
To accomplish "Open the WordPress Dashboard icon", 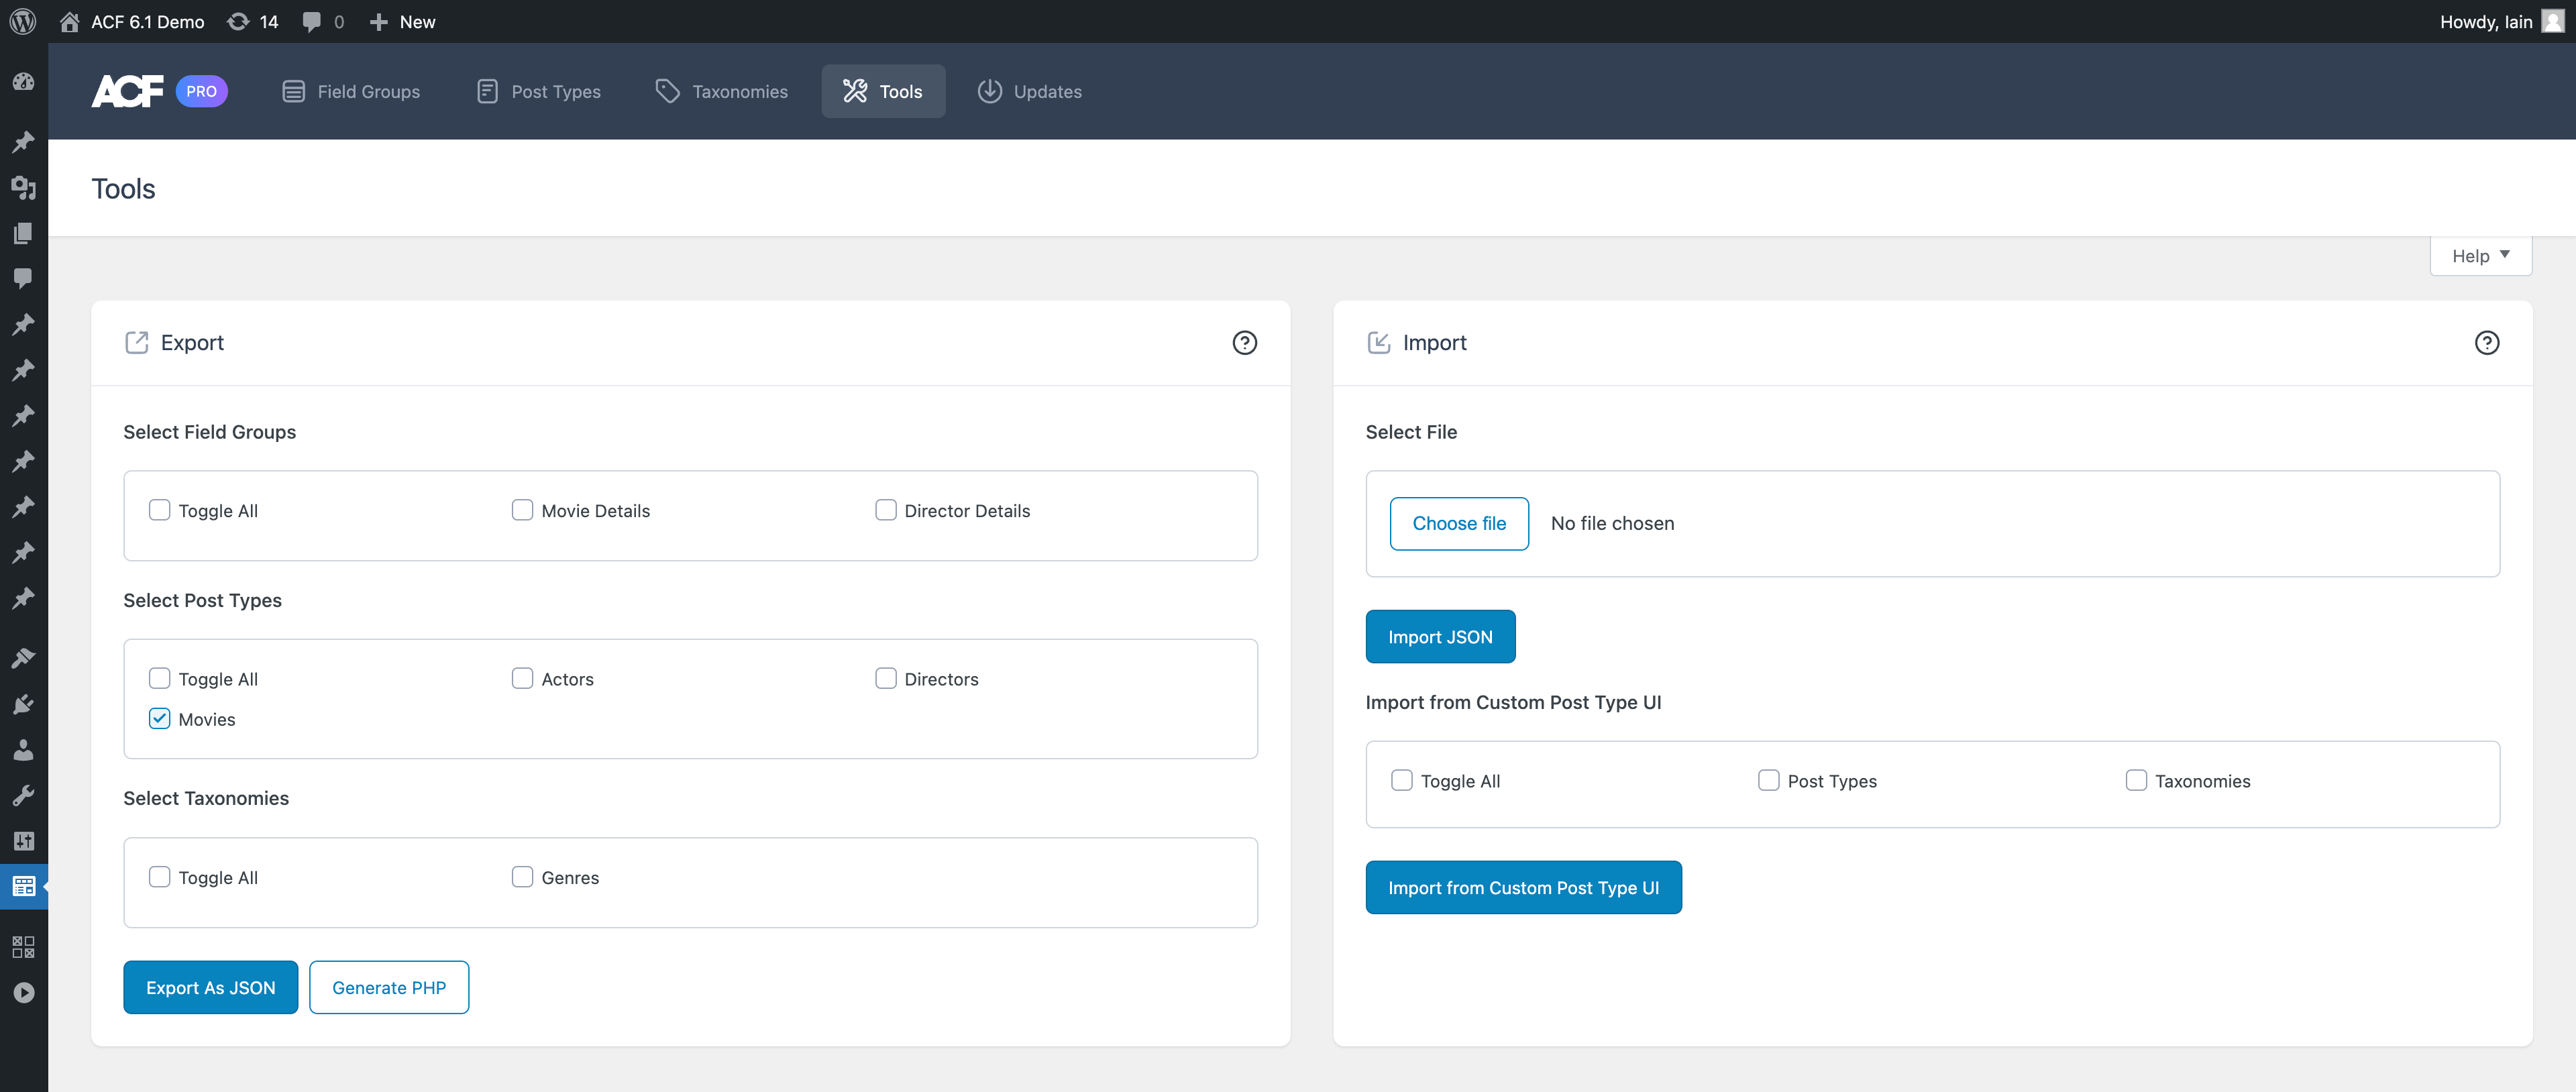I will pos(23,82).
